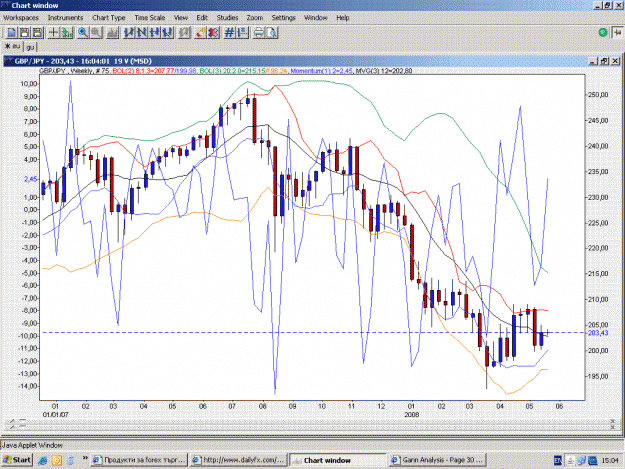Click the text label annotation icon
Screen dimensions: 625x469
pyautogui.click(x=242, y=33)
